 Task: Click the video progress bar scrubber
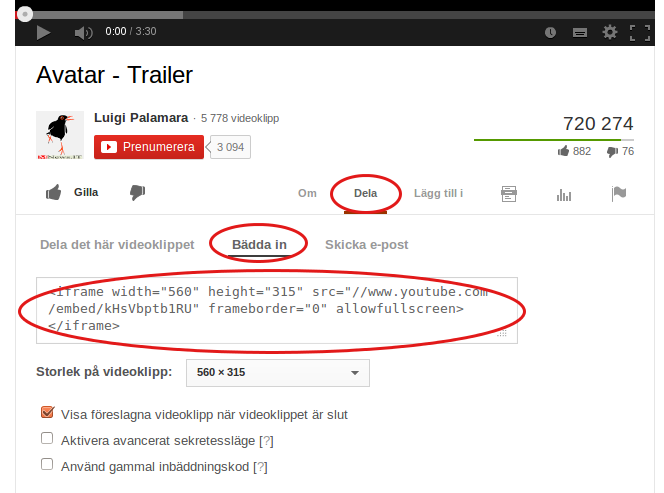click(25, 14)
